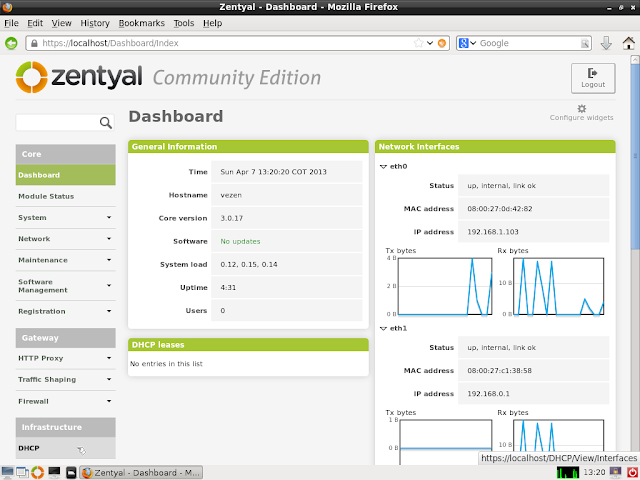This screenshot has width=640, height=480.
Task: Expand Software Management sidebar menu
Action: tap(65, 286)
